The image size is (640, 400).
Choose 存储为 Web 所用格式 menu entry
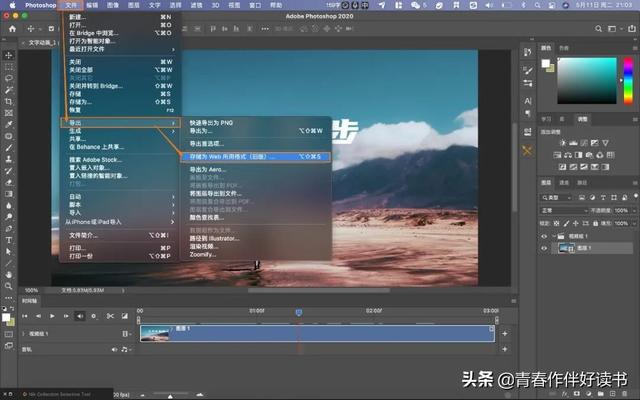(x=230, y=156)
